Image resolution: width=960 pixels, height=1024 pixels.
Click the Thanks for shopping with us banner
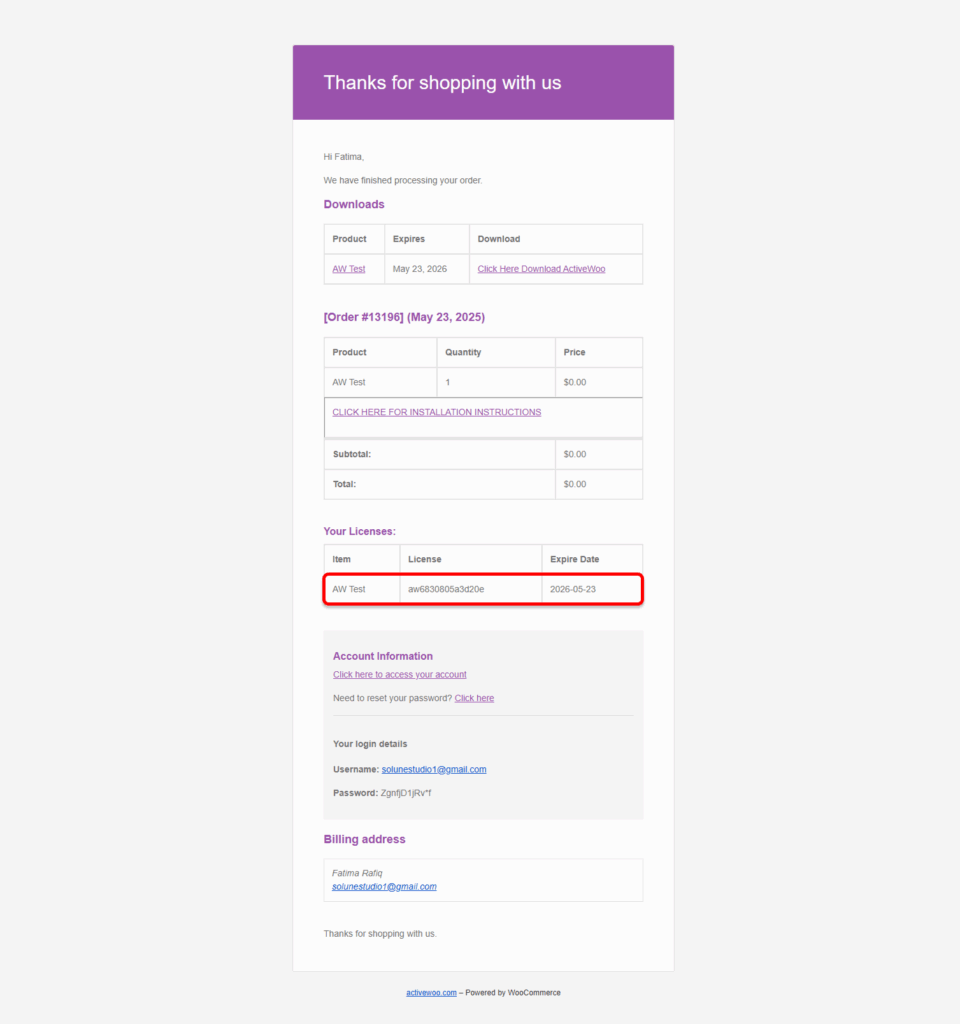pos(483,82)
